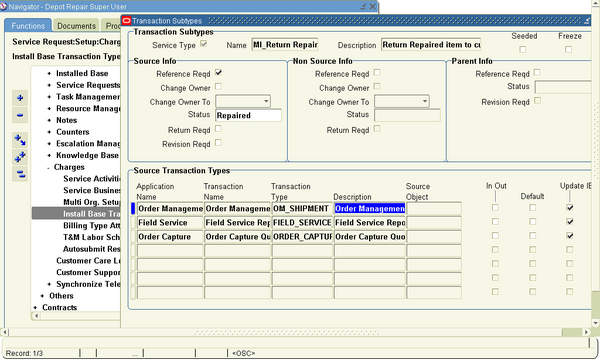
Task: Click the collapse (minus) navigator button
Action: (20, 115)
